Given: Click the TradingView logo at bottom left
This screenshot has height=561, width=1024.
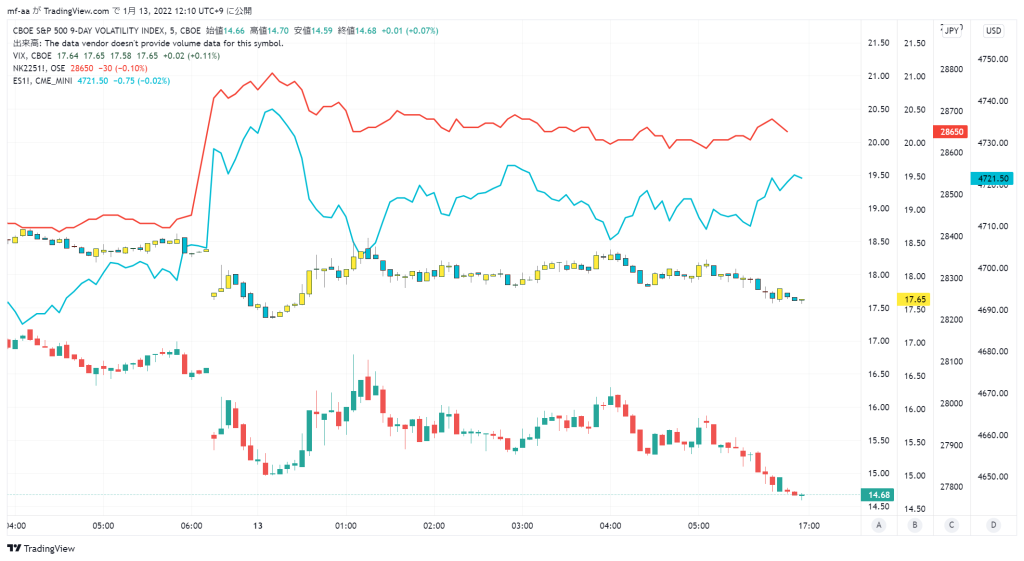Looking at the screenshot, I should click(40, 549).
